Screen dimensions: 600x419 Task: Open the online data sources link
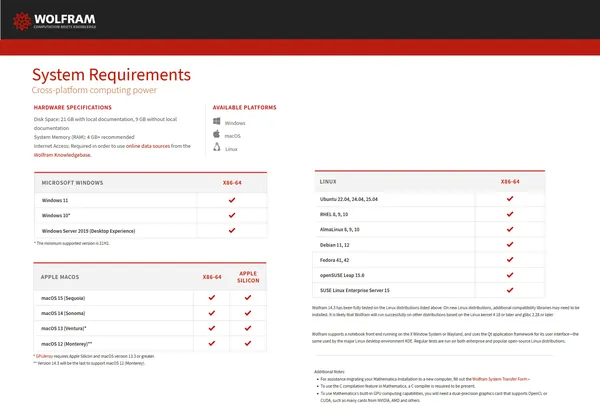click(148, 146)
